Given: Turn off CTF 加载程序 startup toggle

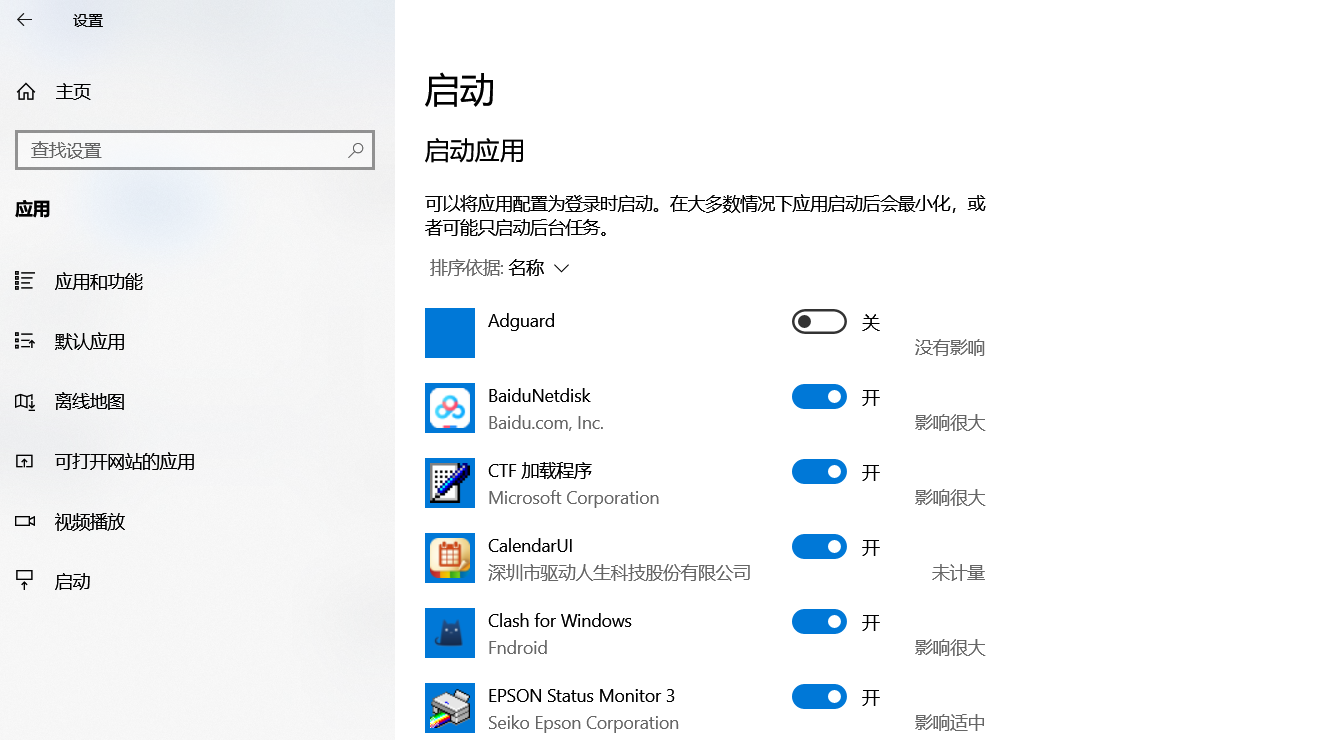Looking at the screenshot, I should 819,471.
